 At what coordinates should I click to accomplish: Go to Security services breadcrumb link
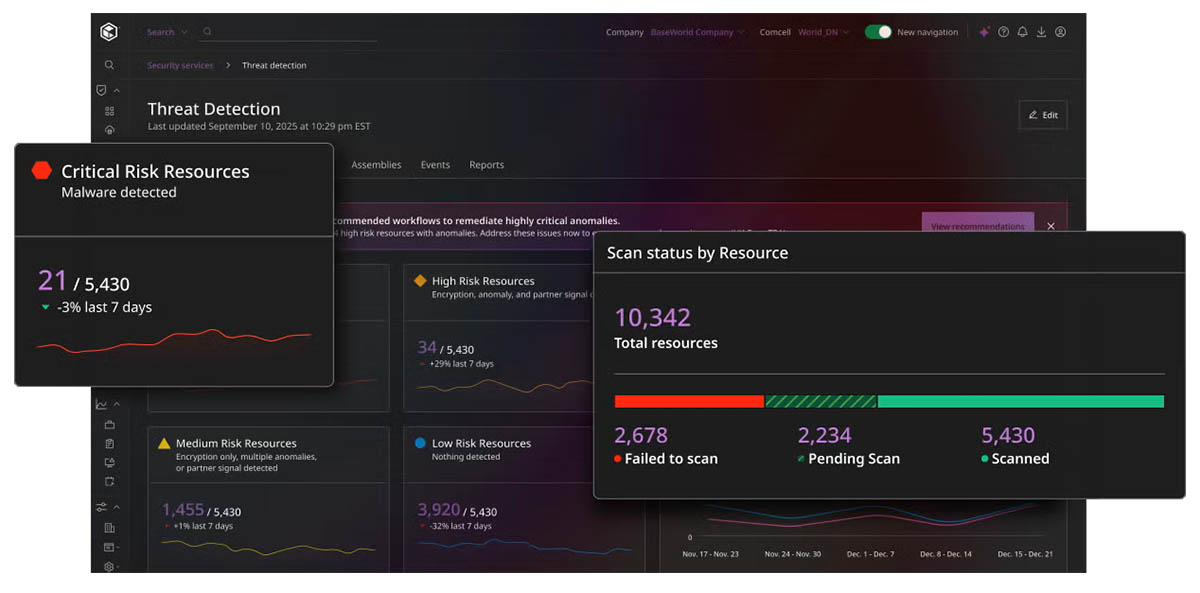point(180,65)
